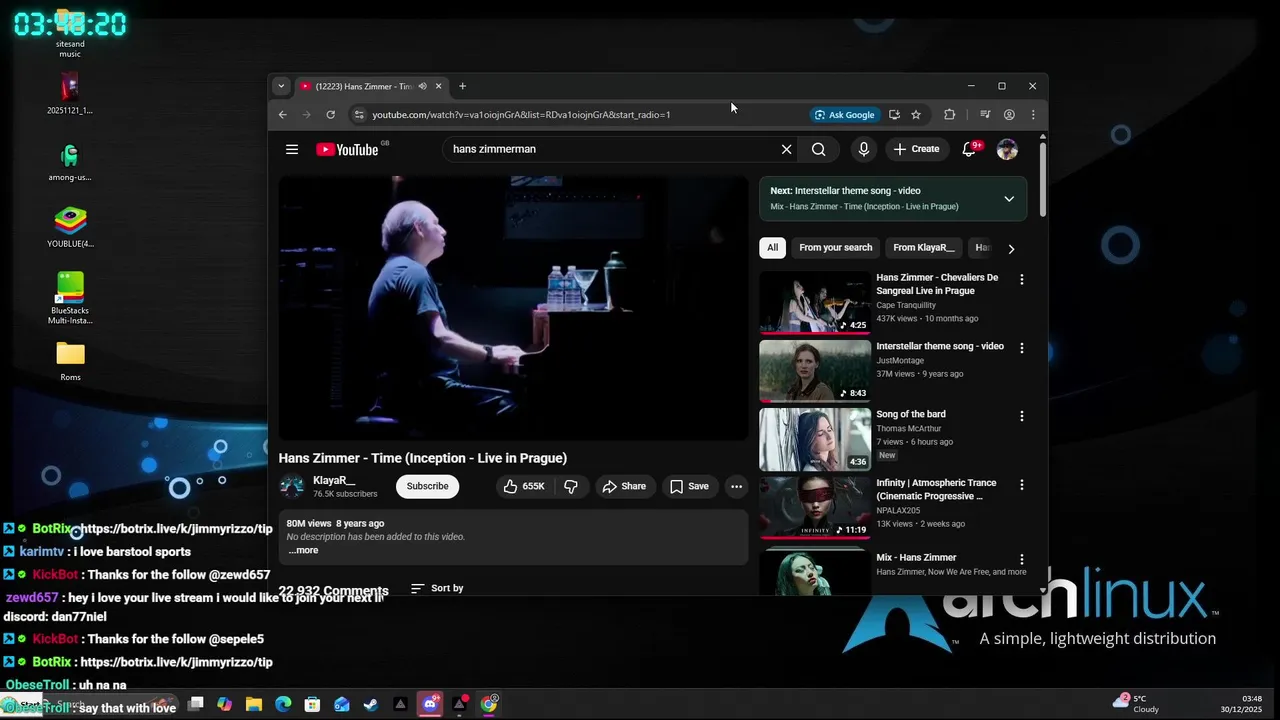Image resolution: width=1280 pixels, height=720 pixels.
Task: Open Infinity Atmospheric Trance title link
Action: (x=936, y=489)
